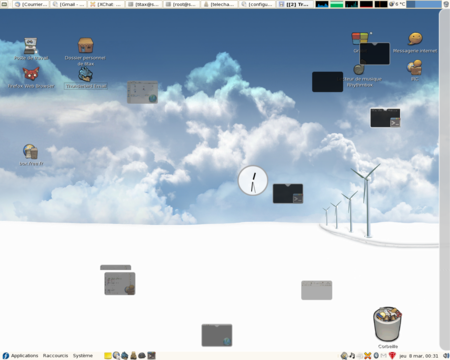Switch to the [Gmail - taskbar window
Screen dimensions: 450x360
[x=68, y=4]
